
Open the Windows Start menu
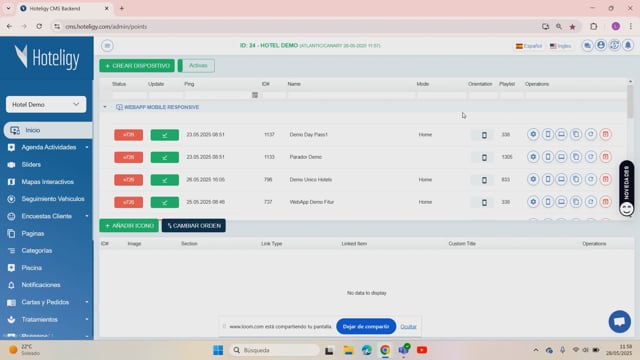(x=218, y=350)
